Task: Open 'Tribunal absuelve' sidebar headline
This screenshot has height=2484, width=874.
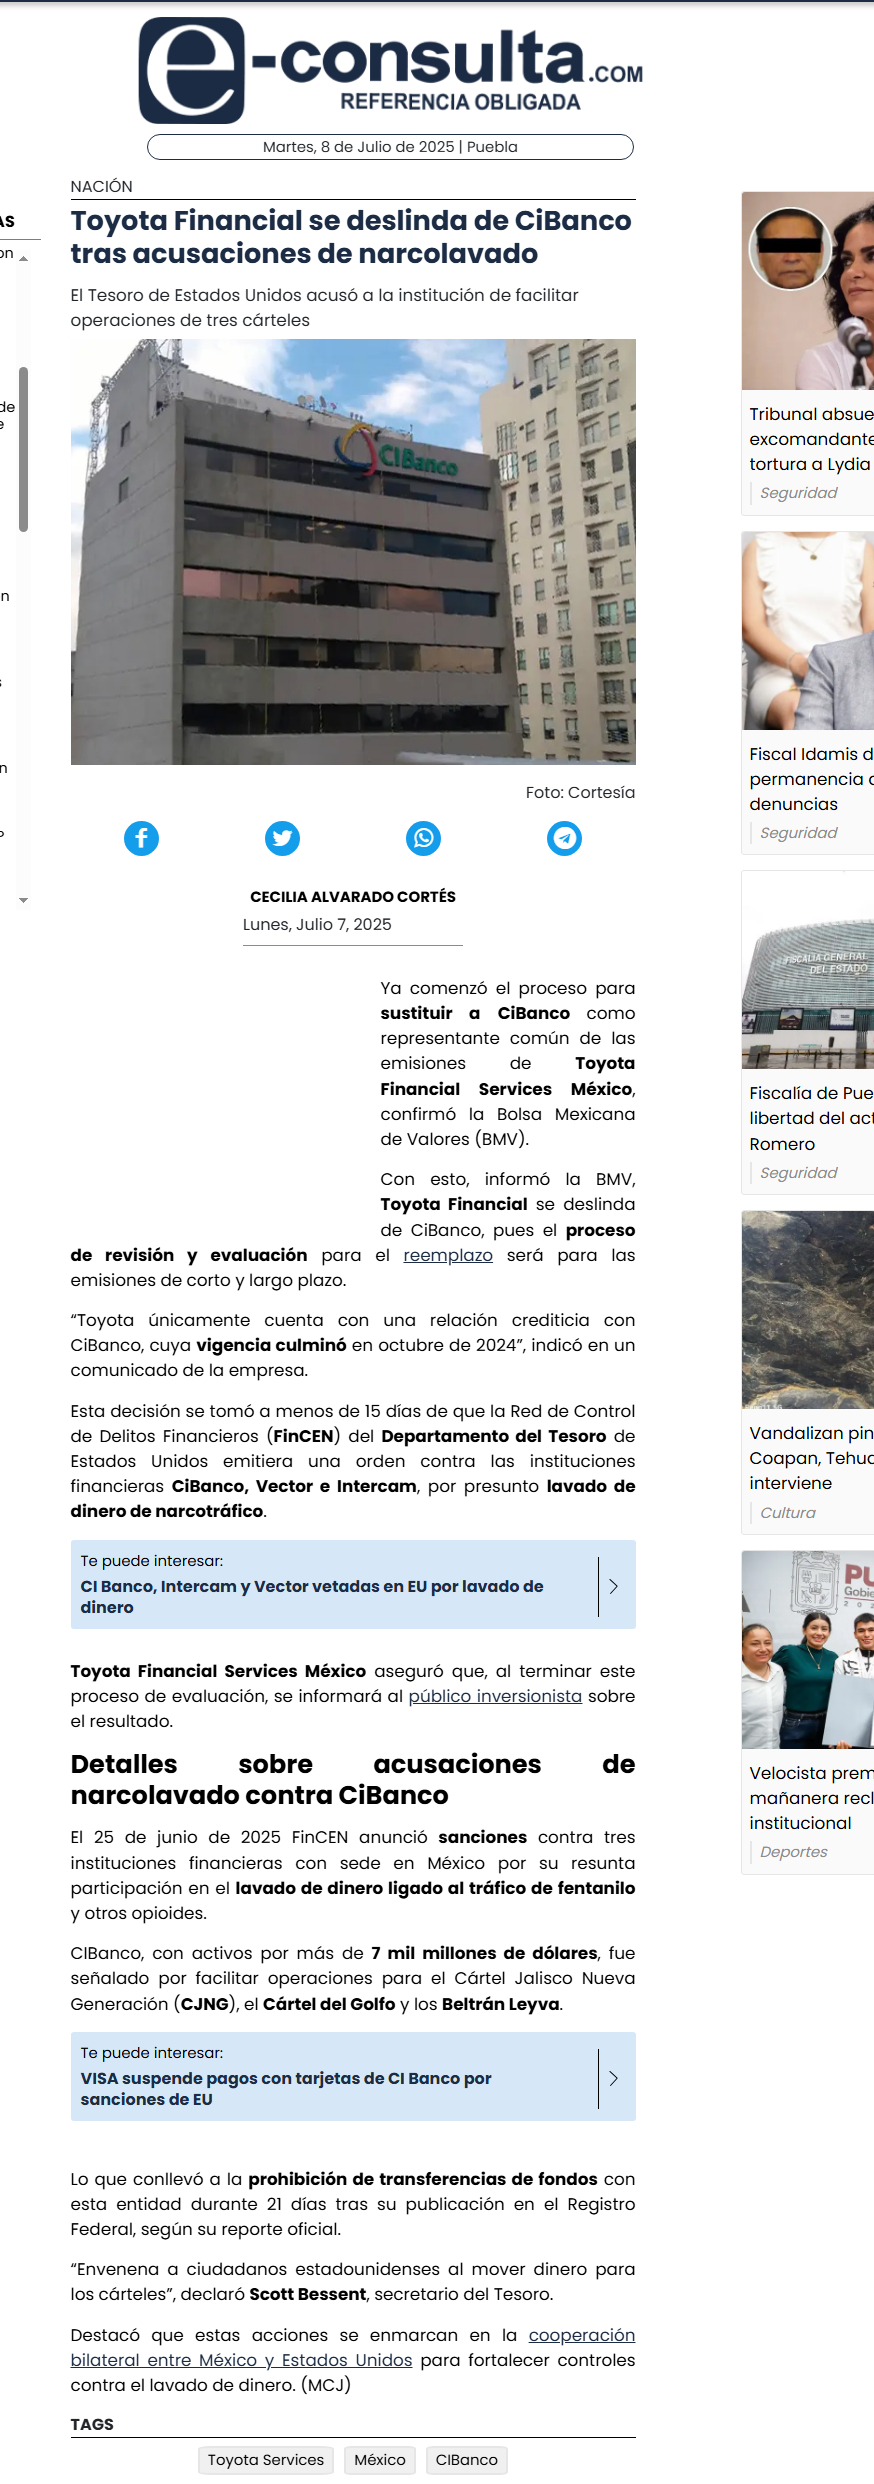Action: (811, 439)
